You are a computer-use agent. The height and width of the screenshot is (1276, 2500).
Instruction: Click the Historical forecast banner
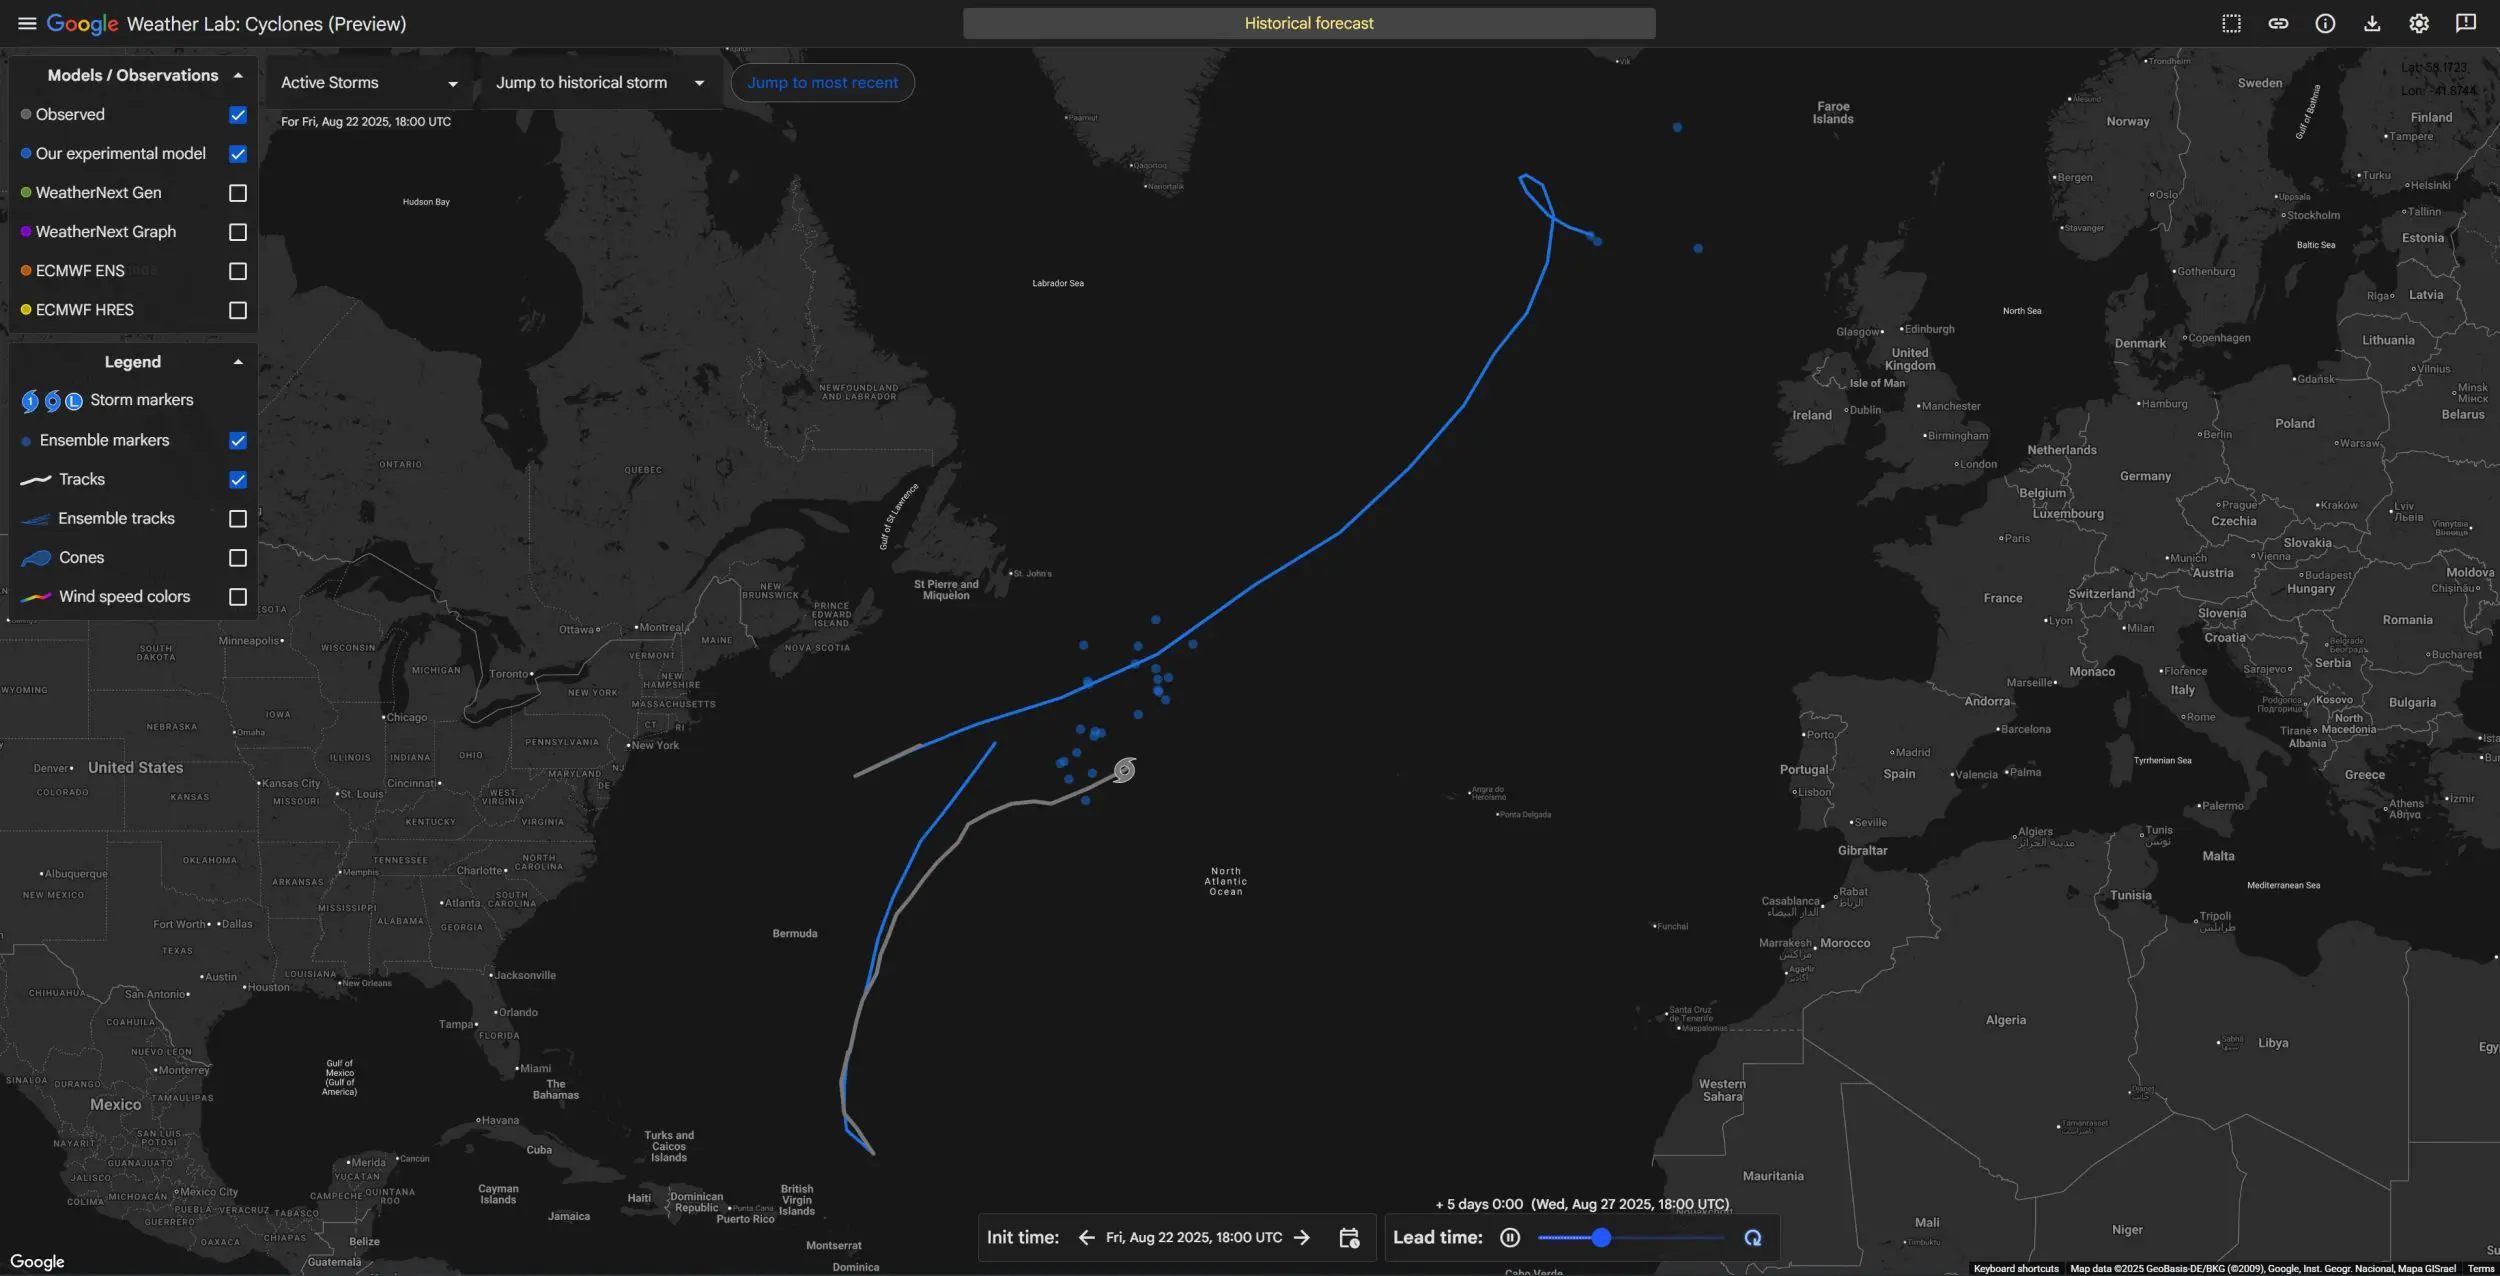pos(1309,23)
